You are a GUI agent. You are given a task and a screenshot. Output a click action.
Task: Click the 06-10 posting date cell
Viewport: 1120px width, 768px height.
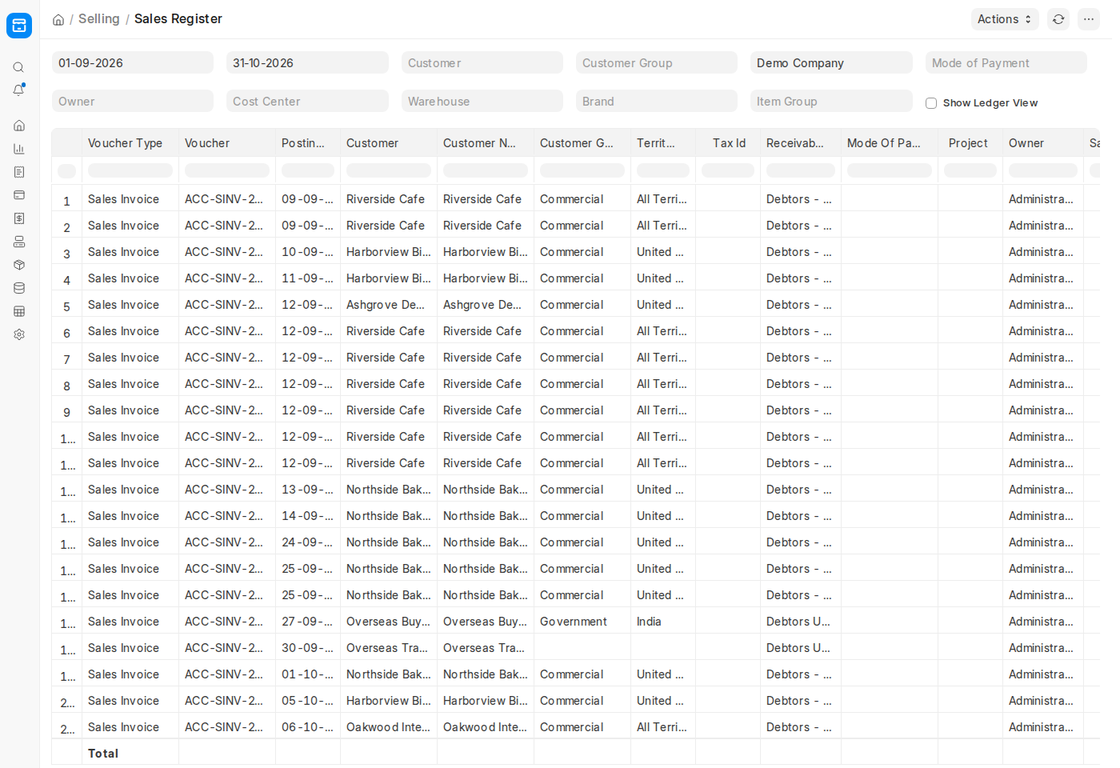pyautogui.click(x=308, y=727)
